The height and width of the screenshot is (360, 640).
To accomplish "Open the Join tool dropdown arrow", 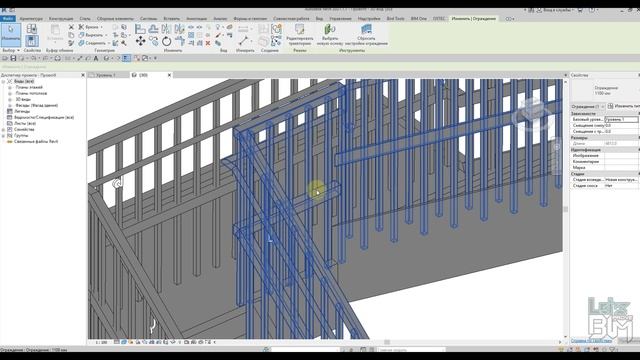I will [x=108, y=43].
